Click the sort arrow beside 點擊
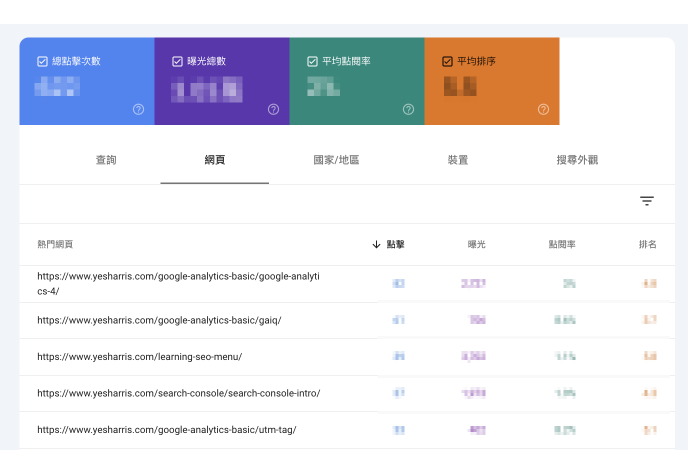This screenshot has width=688, height=450. point(376,244)
